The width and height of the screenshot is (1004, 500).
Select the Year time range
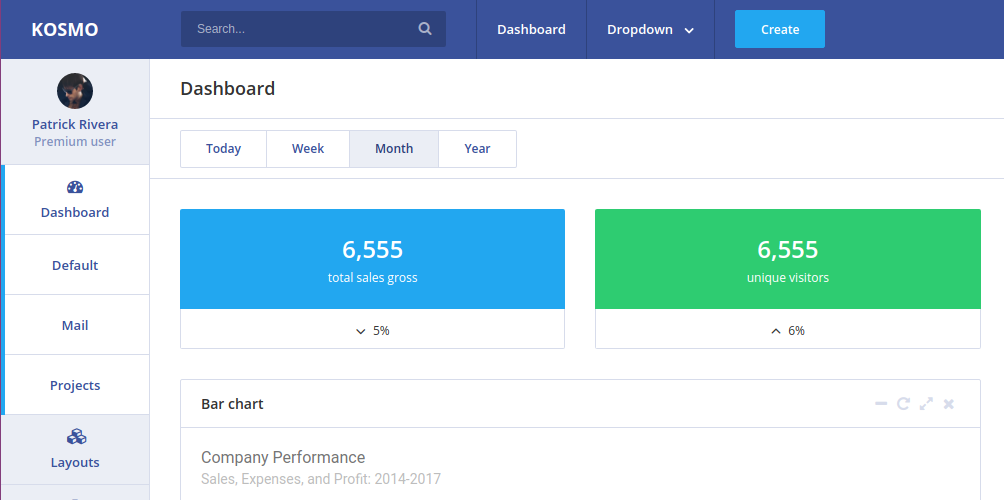[477, 149]
